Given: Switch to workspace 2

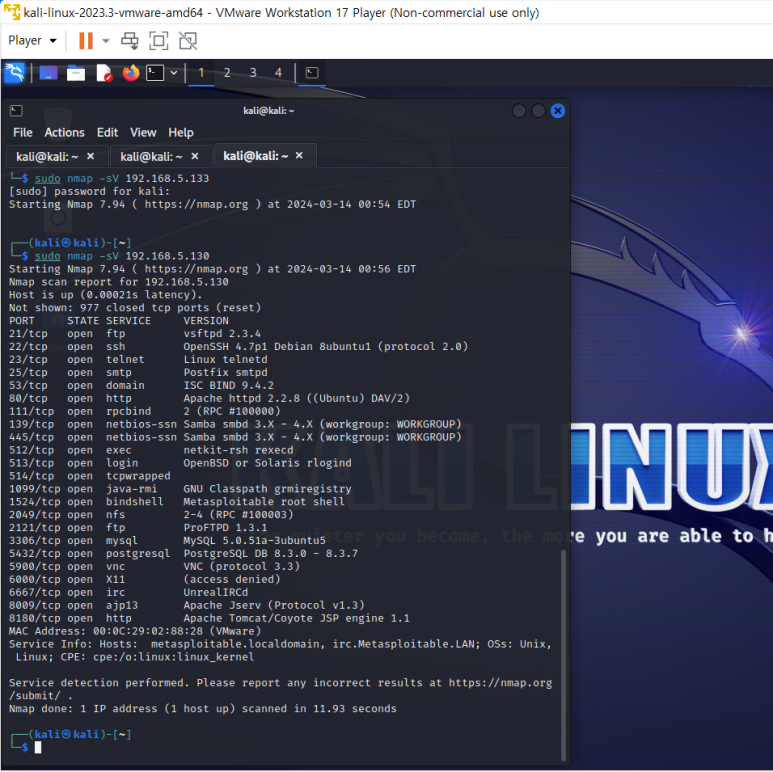Looking at the screenshot, I should pos(227,73).
